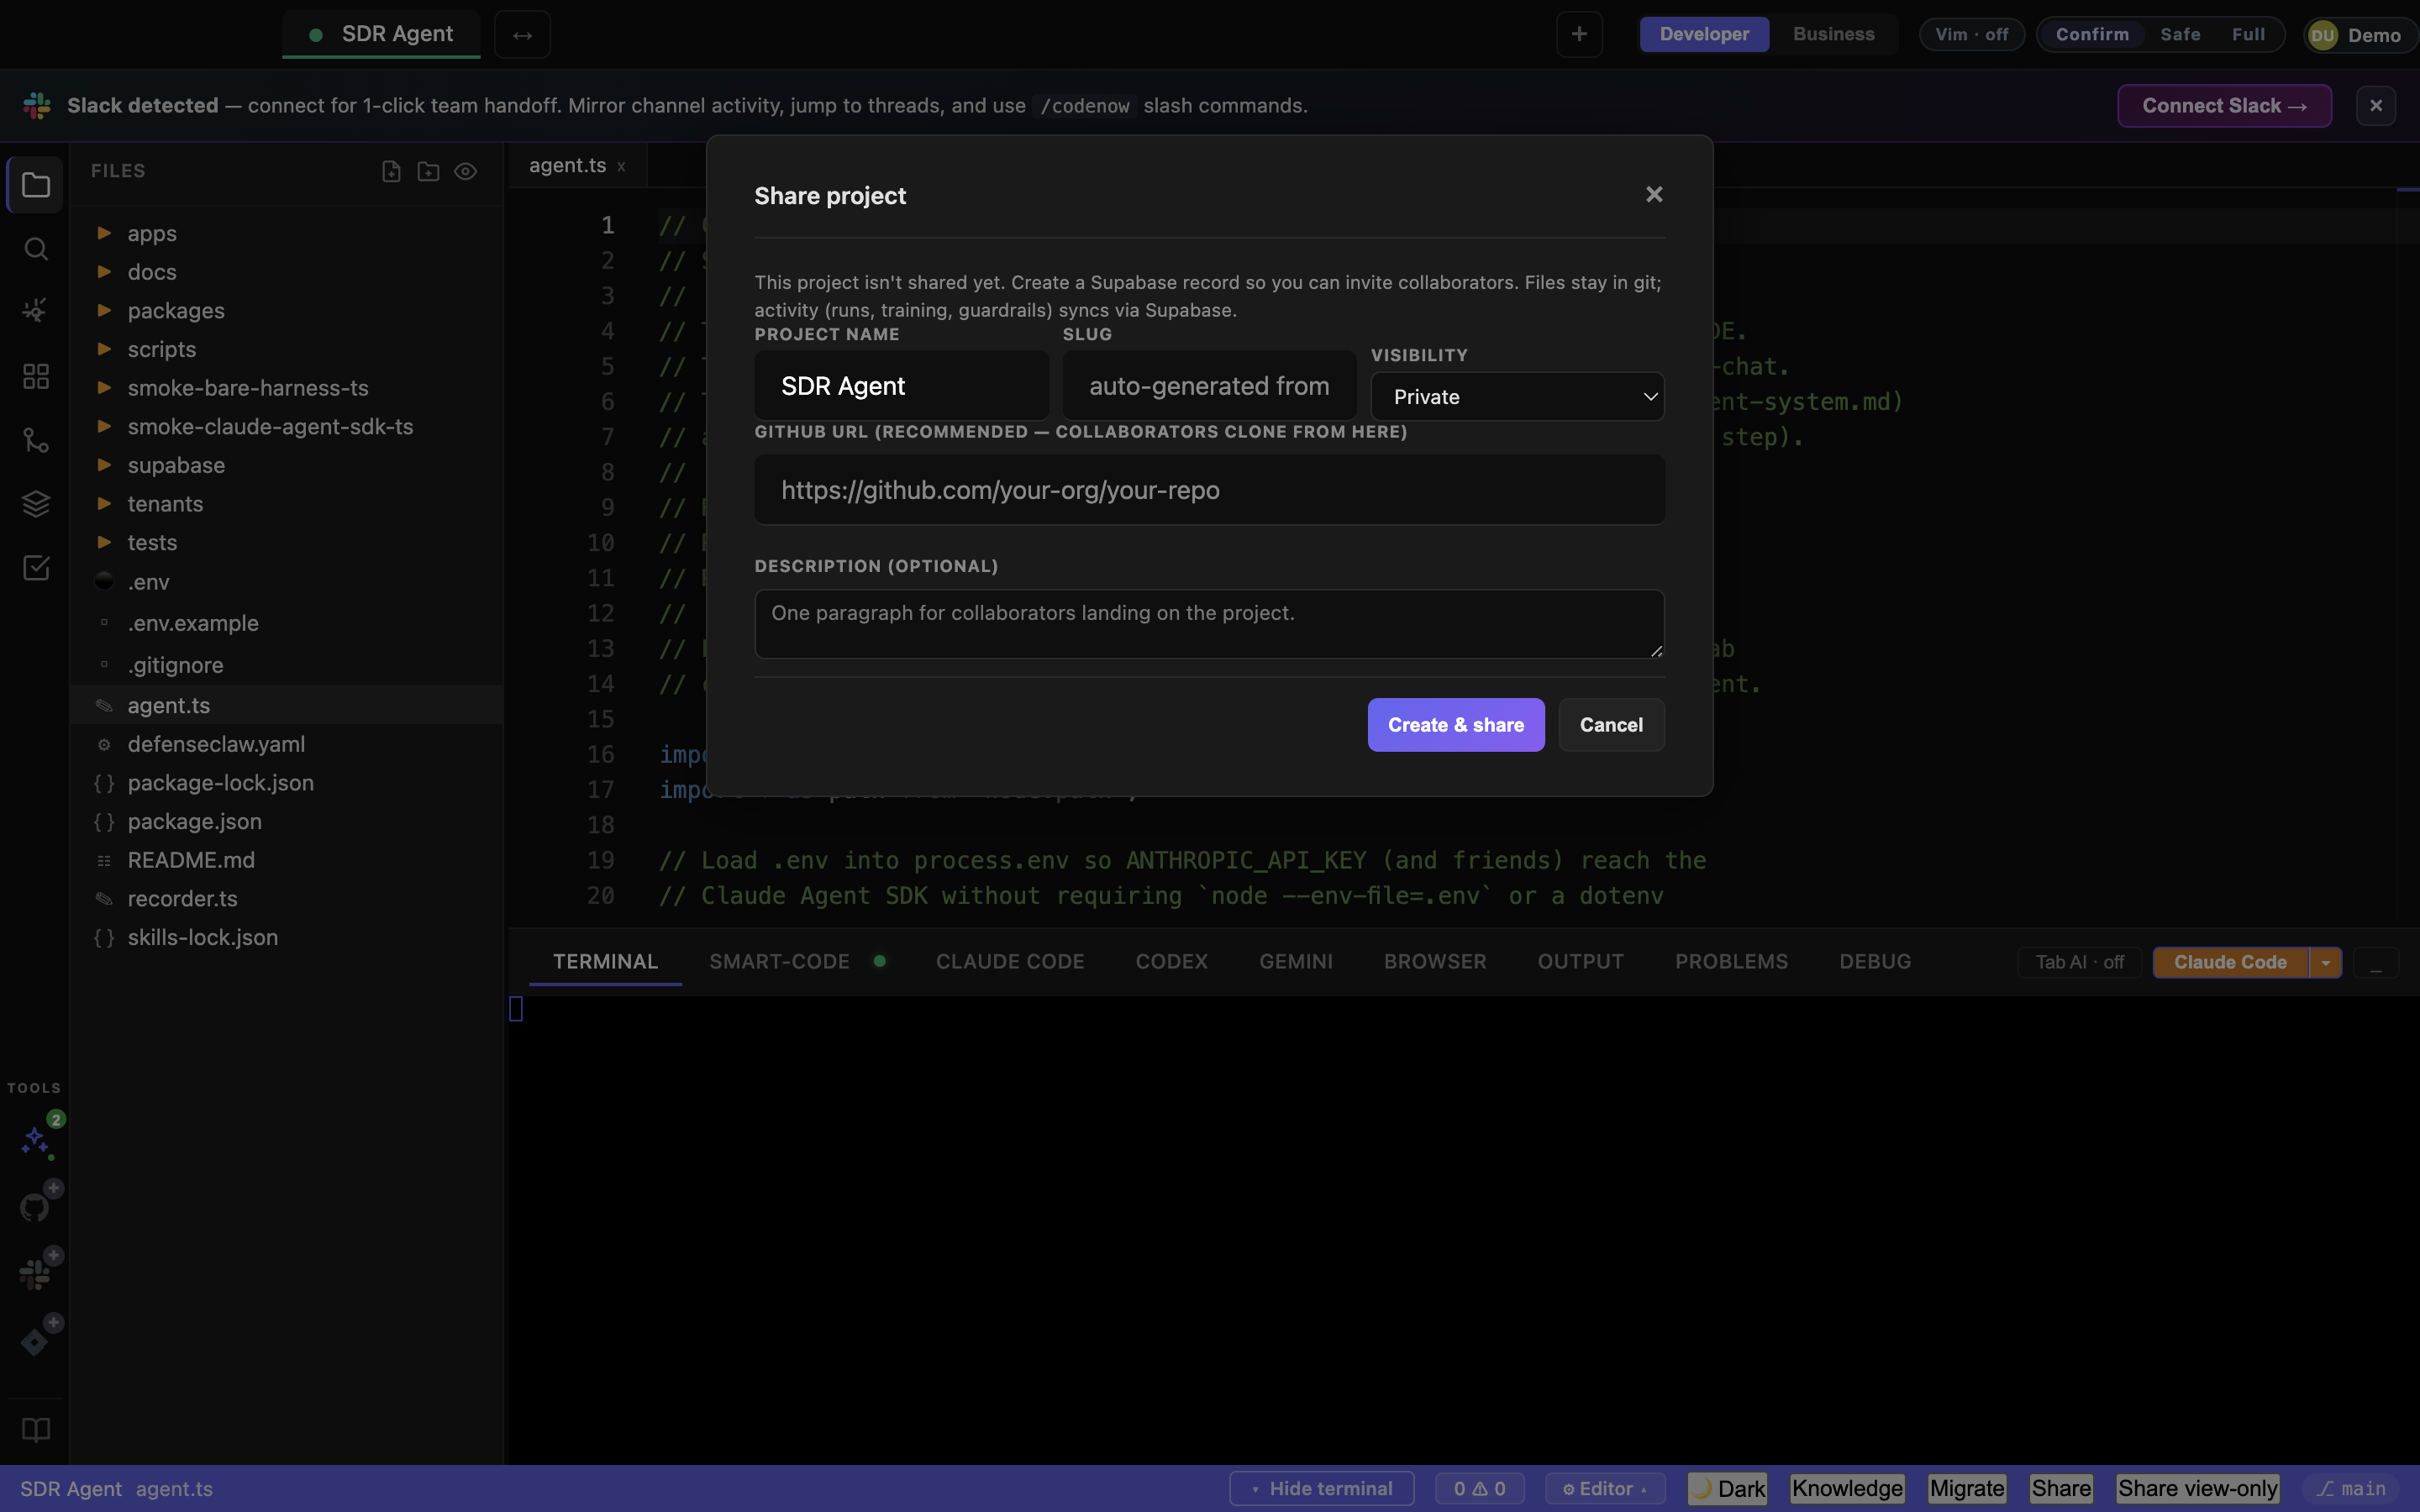Toggle hidden files with the eye icon
The image size is (2420, 1512).
[x=465, y=171]
